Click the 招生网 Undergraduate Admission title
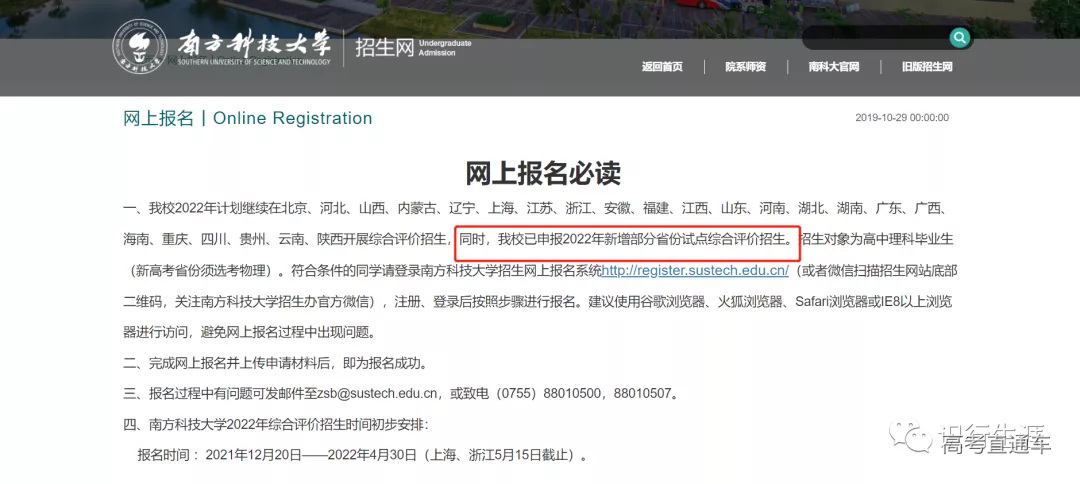The width and height of the screenshot is (1080, 484). [x=413, y=48]
